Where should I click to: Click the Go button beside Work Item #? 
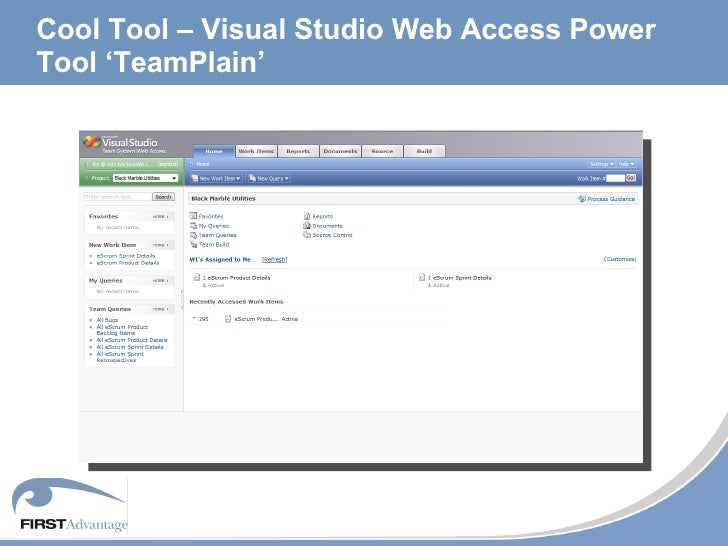pos(630,178)
